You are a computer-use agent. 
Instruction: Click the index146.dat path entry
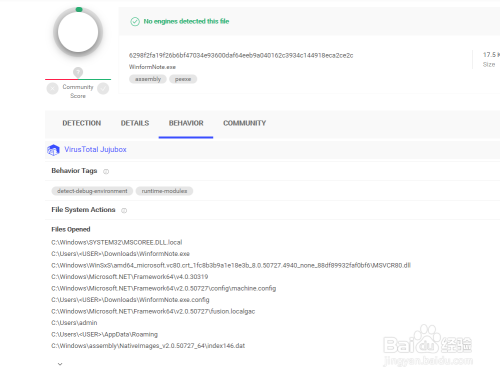coord(148,346)
